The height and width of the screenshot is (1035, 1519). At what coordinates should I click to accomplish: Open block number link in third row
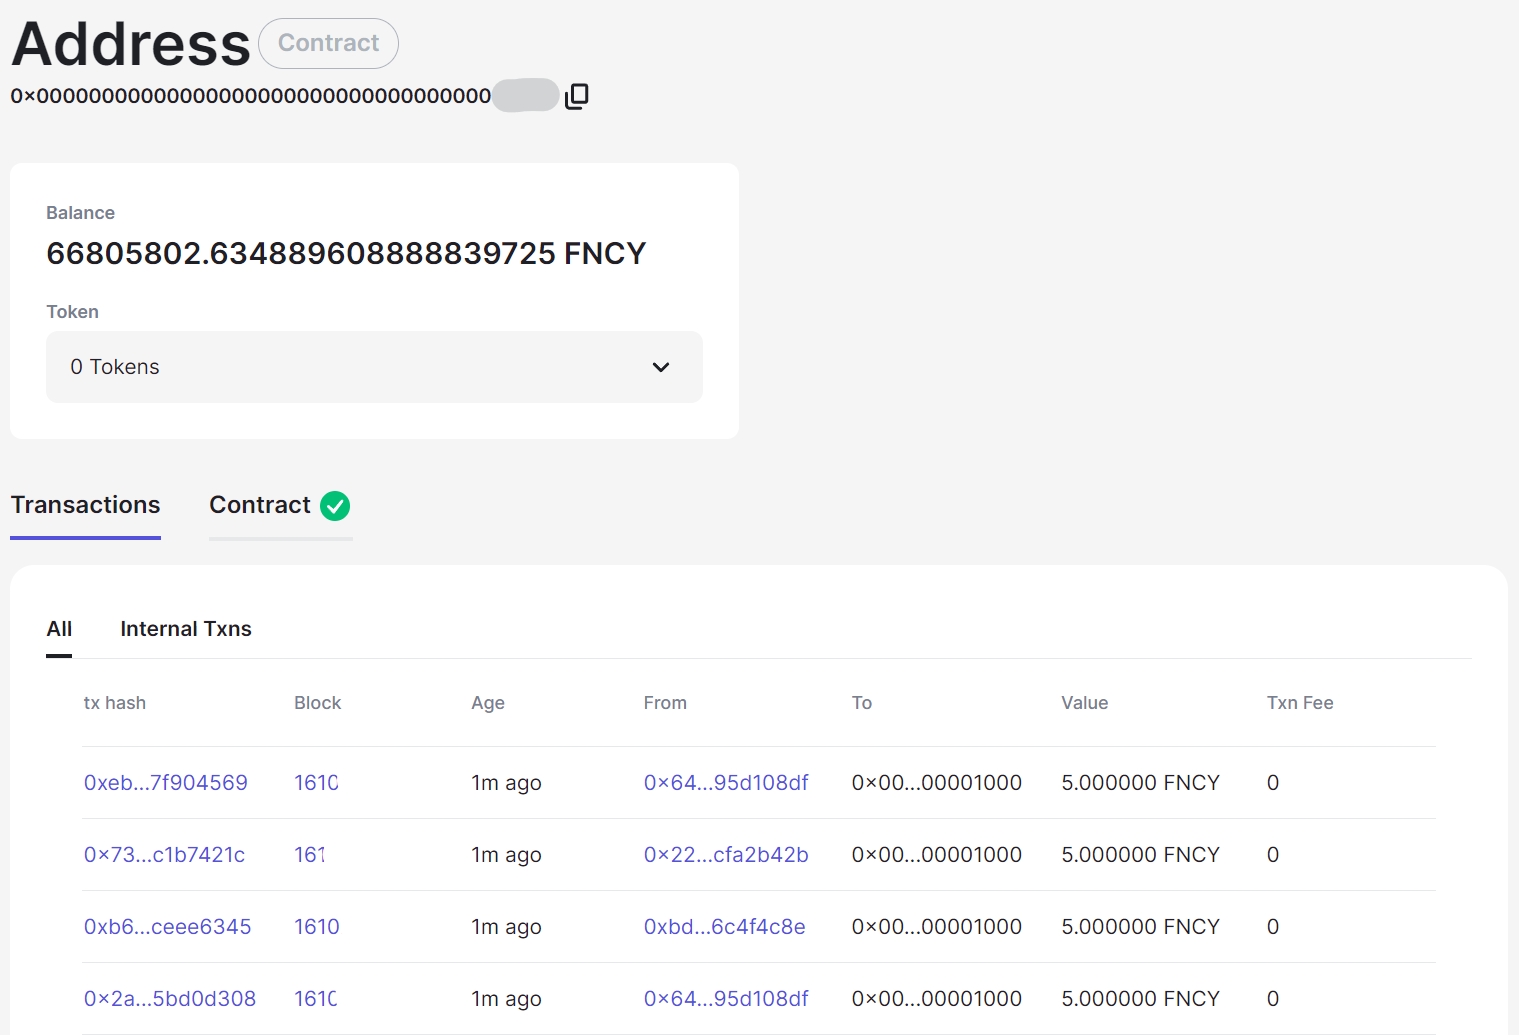[x=317, y=927]
